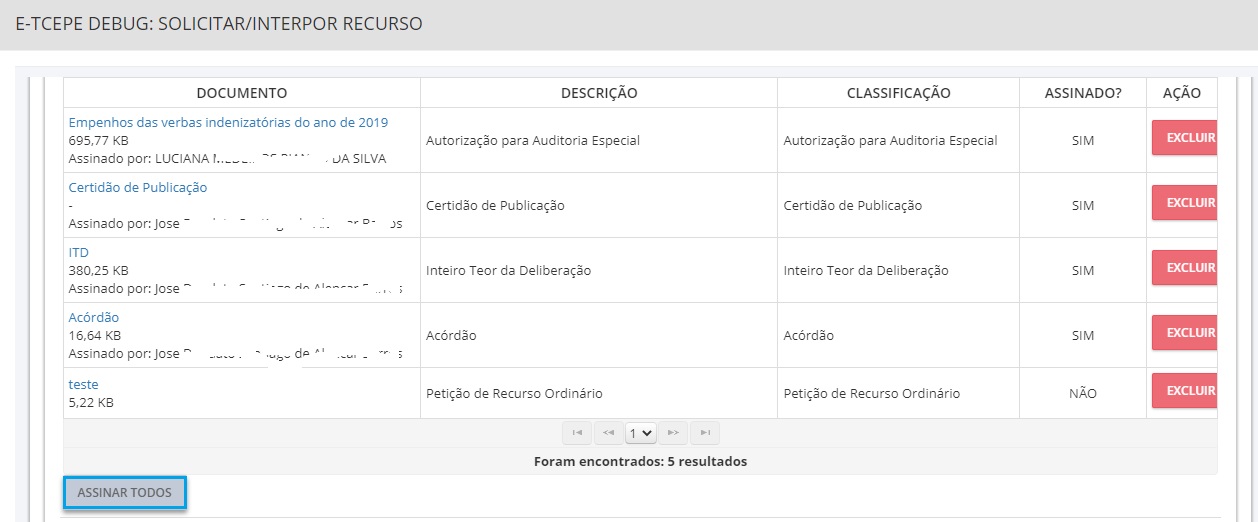The image size is (1258, 522).
Task: Click the CLASSIFICAÇÃO column header
Action: [x=898, y=93]
